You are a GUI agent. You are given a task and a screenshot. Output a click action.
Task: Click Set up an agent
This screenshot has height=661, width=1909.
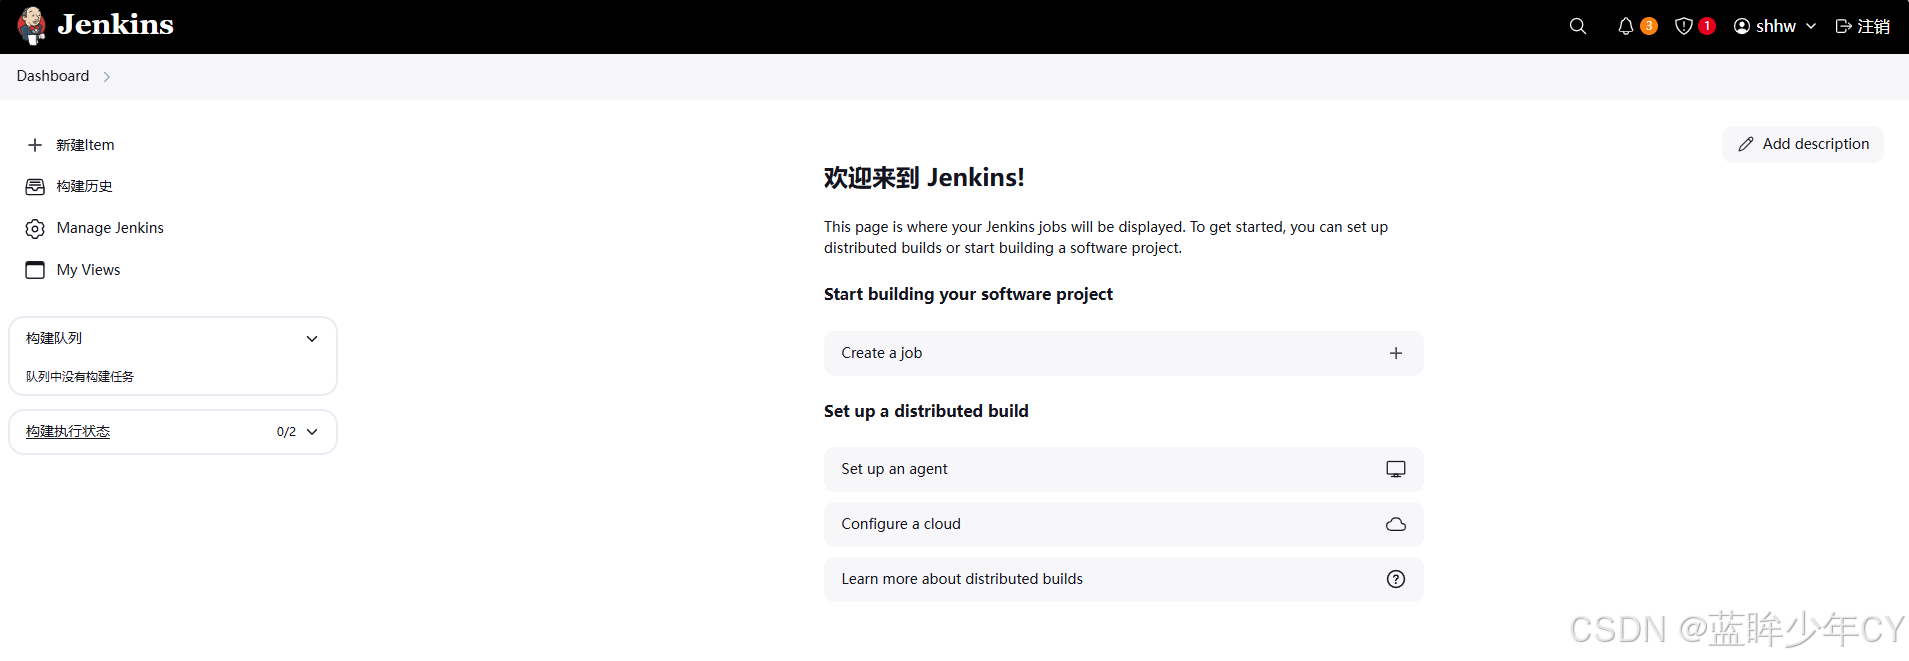(1123, 469)
